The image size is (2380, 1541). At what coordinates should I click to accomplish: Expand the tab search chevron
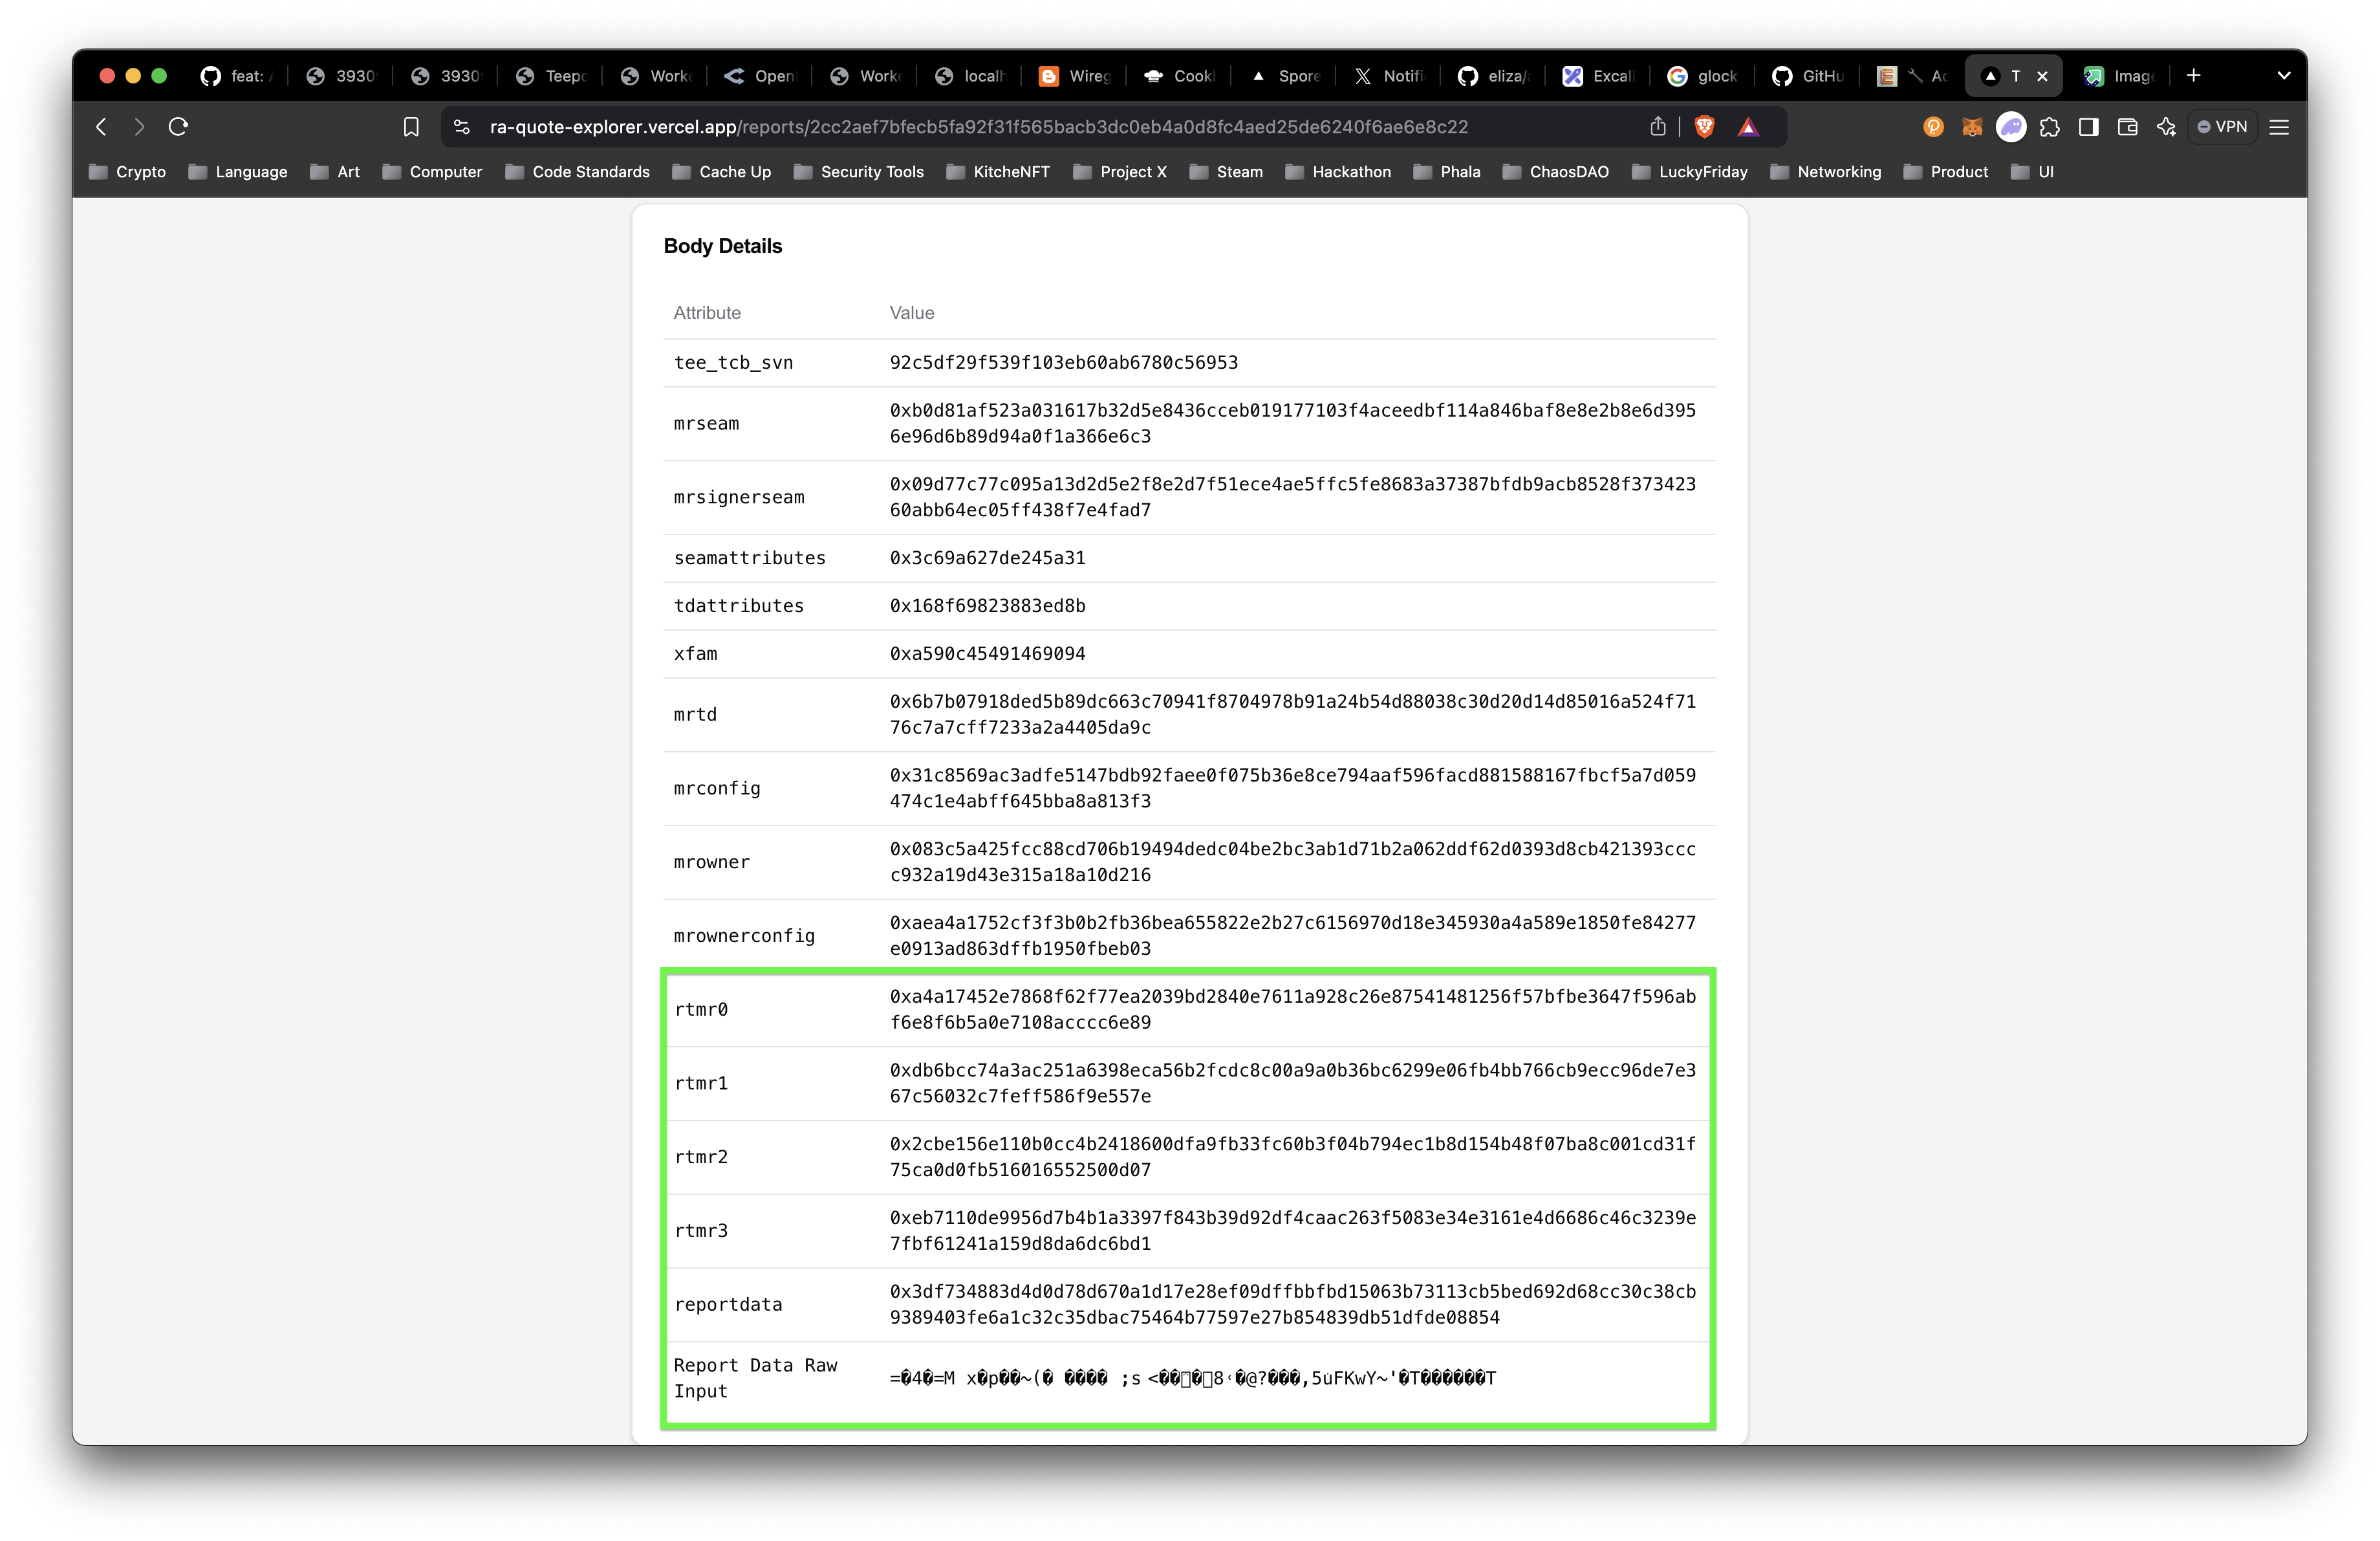[2283, 76]
